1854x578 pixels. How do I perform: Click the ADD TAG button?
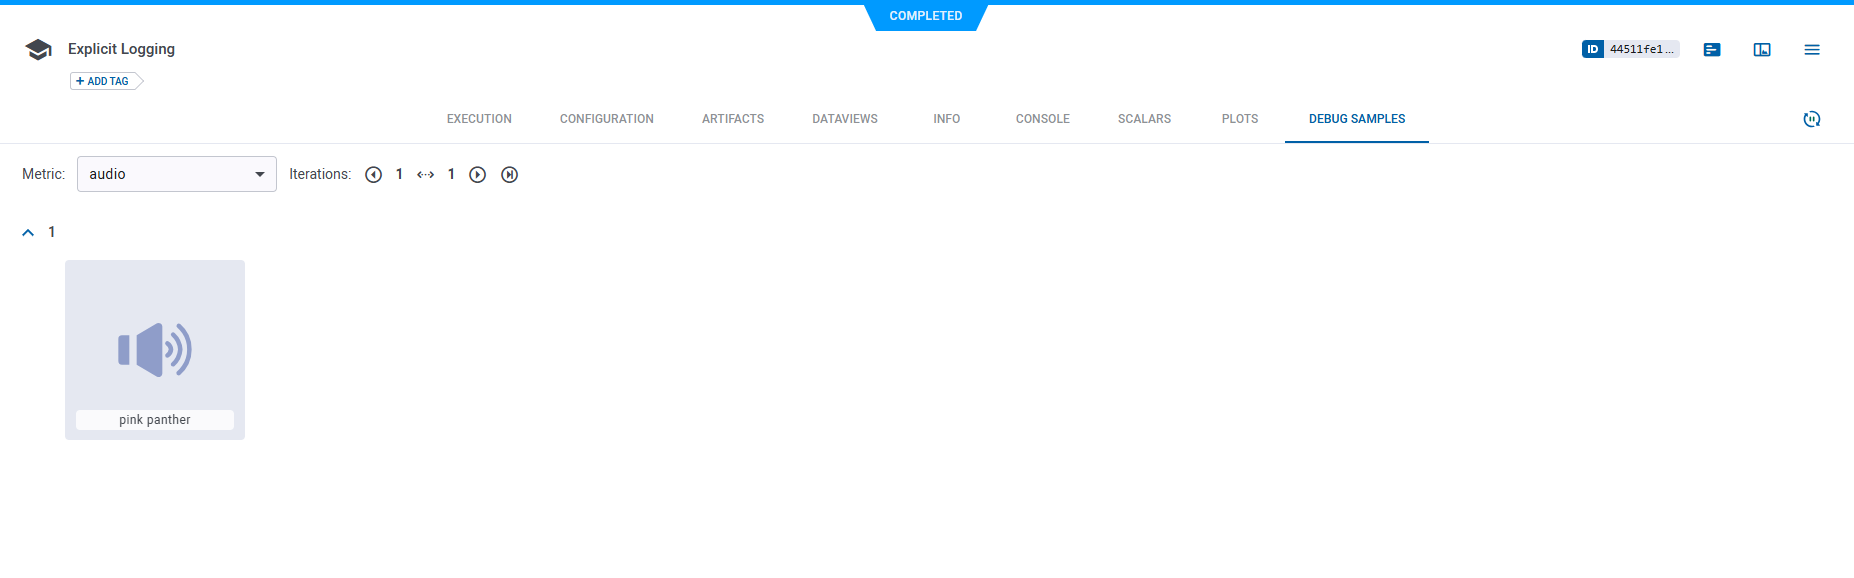(104, 82)
